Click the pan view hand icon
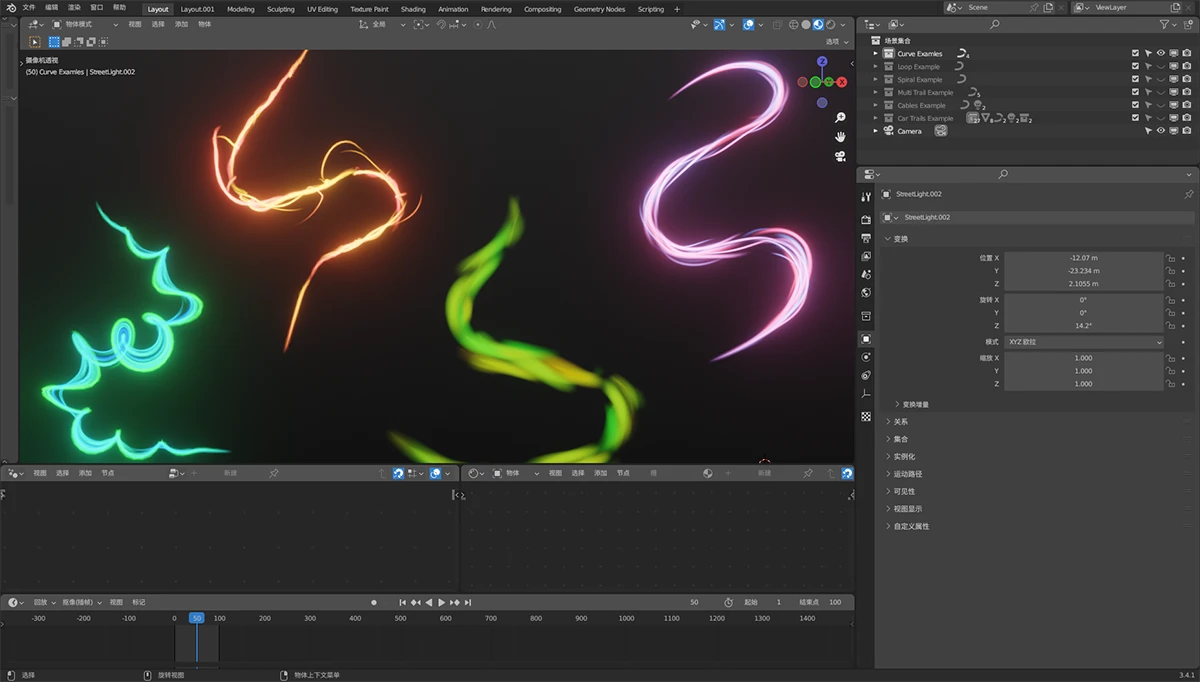1200x682 pixels. point(840,137)
